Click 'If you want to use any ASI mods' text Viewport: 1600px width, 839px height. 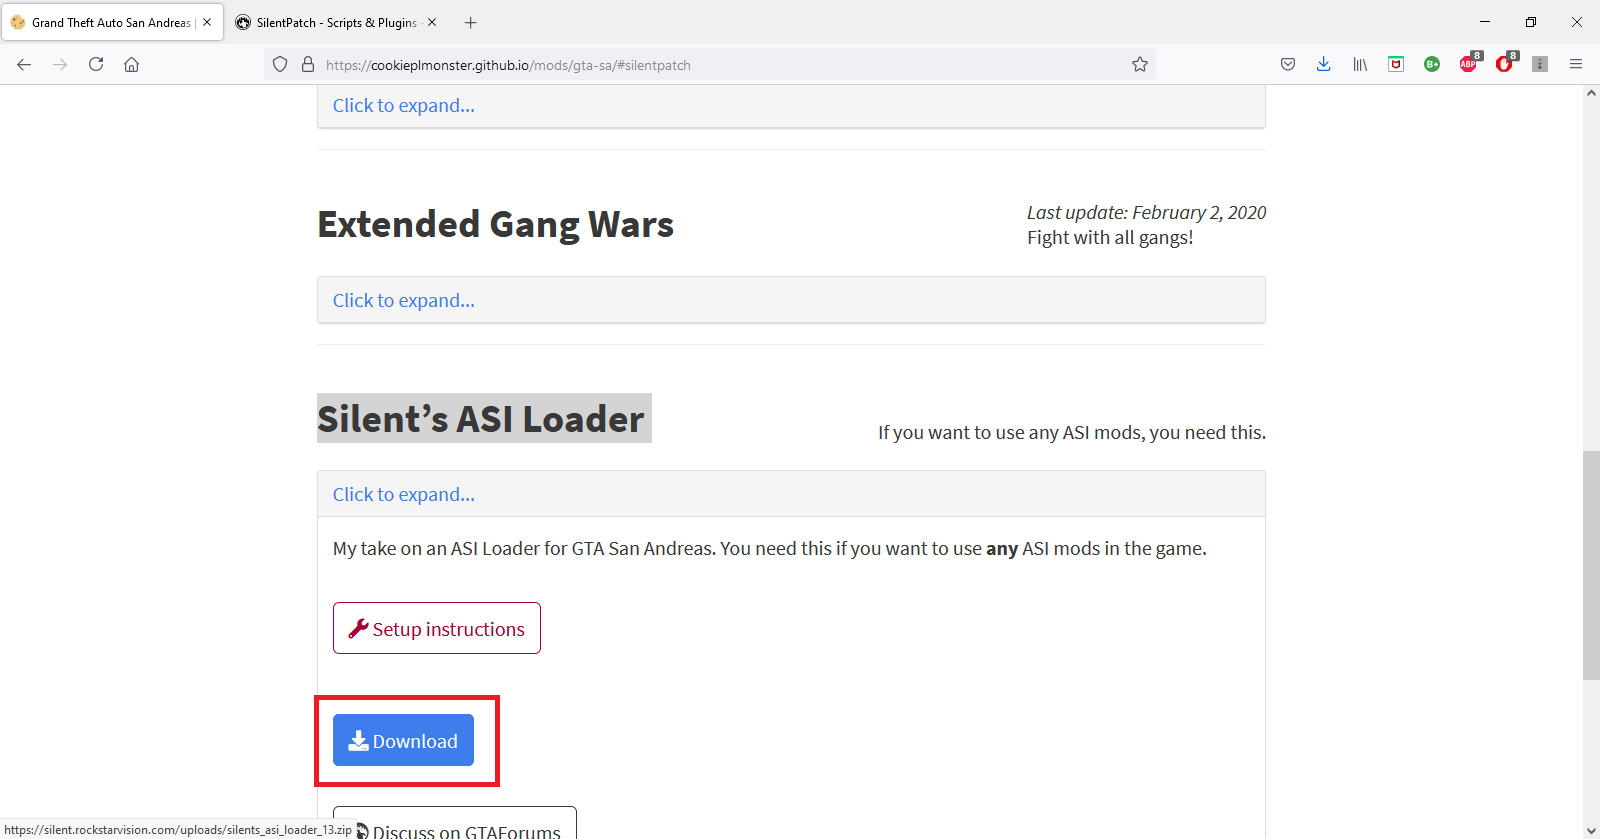(x=1072, y=432)
